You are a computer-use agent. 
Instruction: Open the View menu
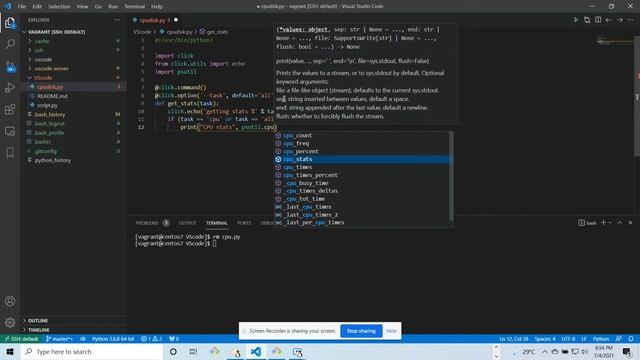pos(82,7)
